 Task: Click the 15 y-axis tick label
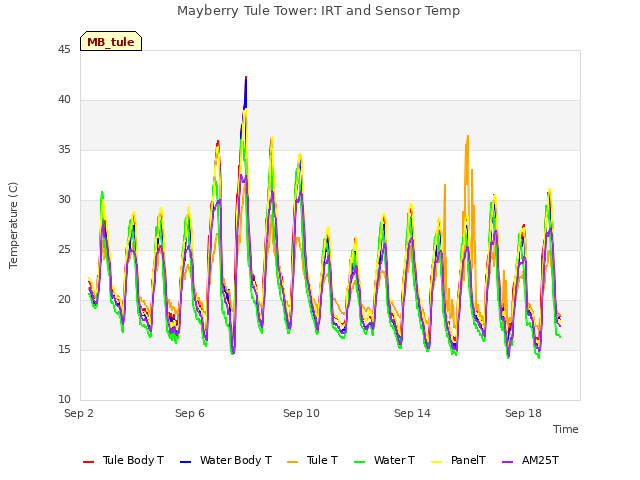64,350
